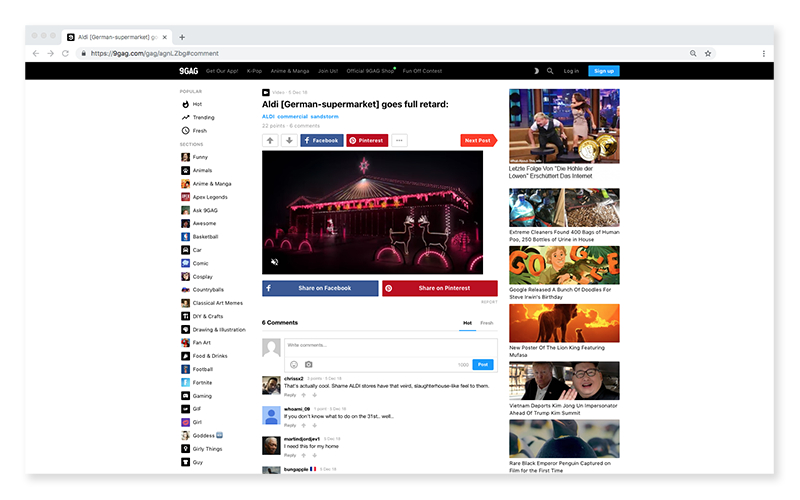Browse the Food & Drinks section
Viewport: 800px width, 500px height.
point(204,356)
